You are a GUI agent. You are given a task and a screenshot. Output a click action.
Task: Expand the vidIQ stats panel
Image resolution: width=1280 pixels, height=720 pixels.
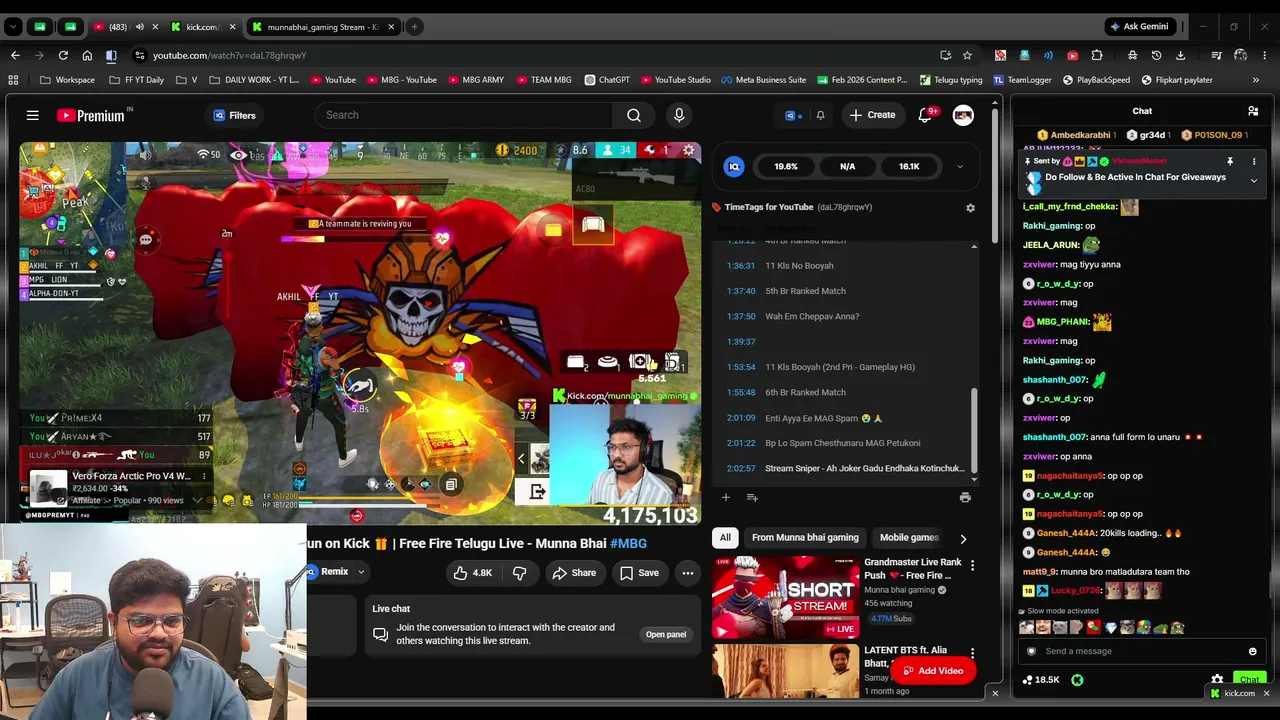(x=960, y=167)
